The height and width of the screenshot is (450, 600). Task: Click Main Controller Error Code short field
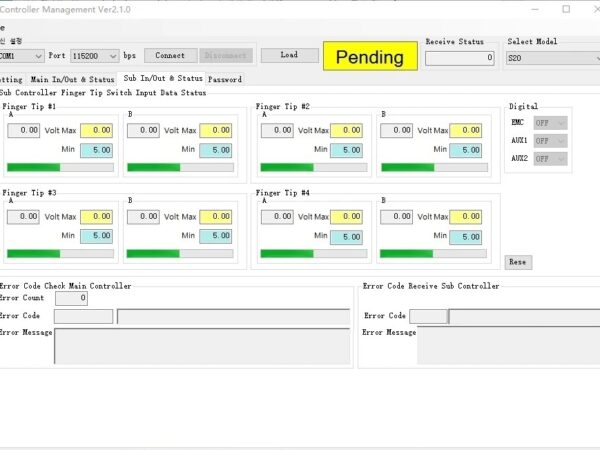coord(83,316)
